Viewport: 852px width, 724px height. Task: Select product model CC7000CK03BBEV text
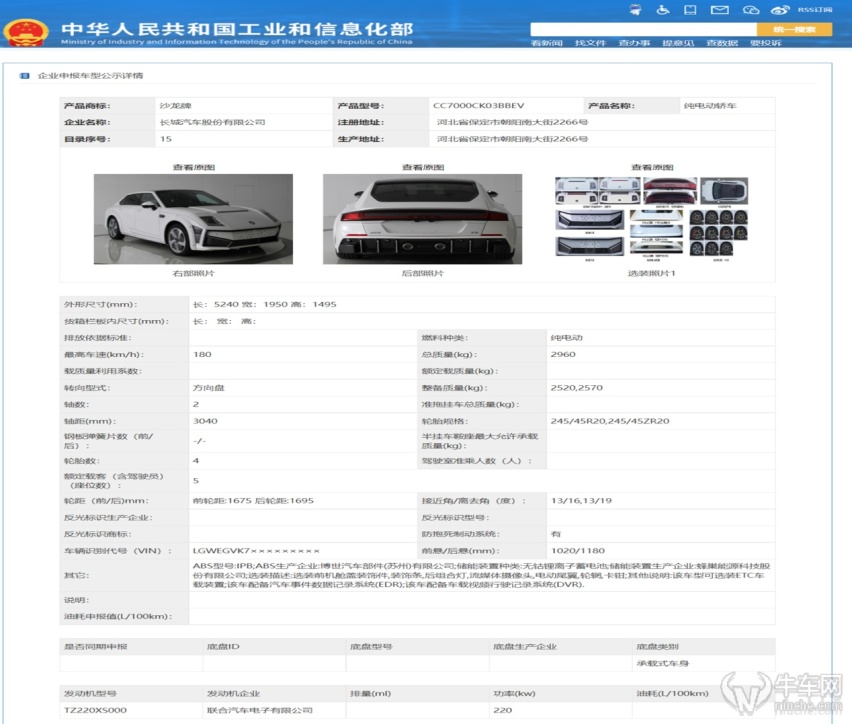[x=478, y=106]
